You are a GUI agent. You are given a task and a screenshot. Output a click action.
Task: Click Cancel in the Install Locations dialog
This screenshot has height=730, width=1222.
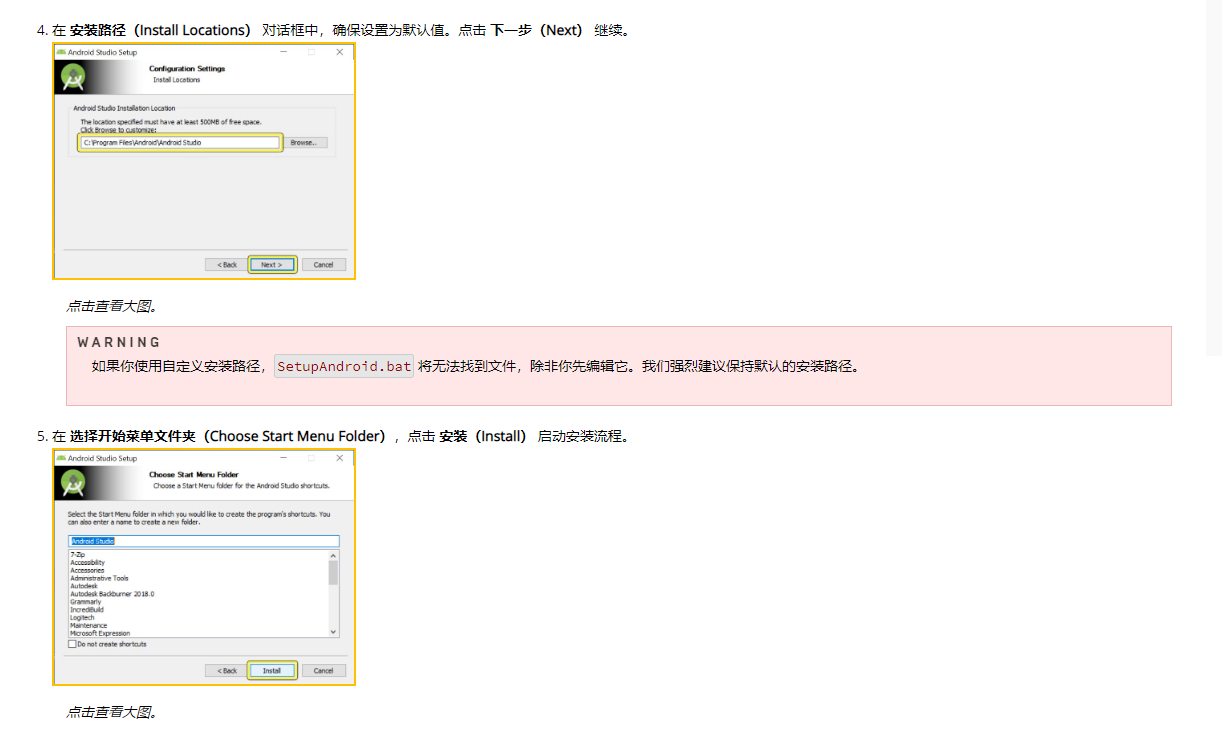coord(323,265)
